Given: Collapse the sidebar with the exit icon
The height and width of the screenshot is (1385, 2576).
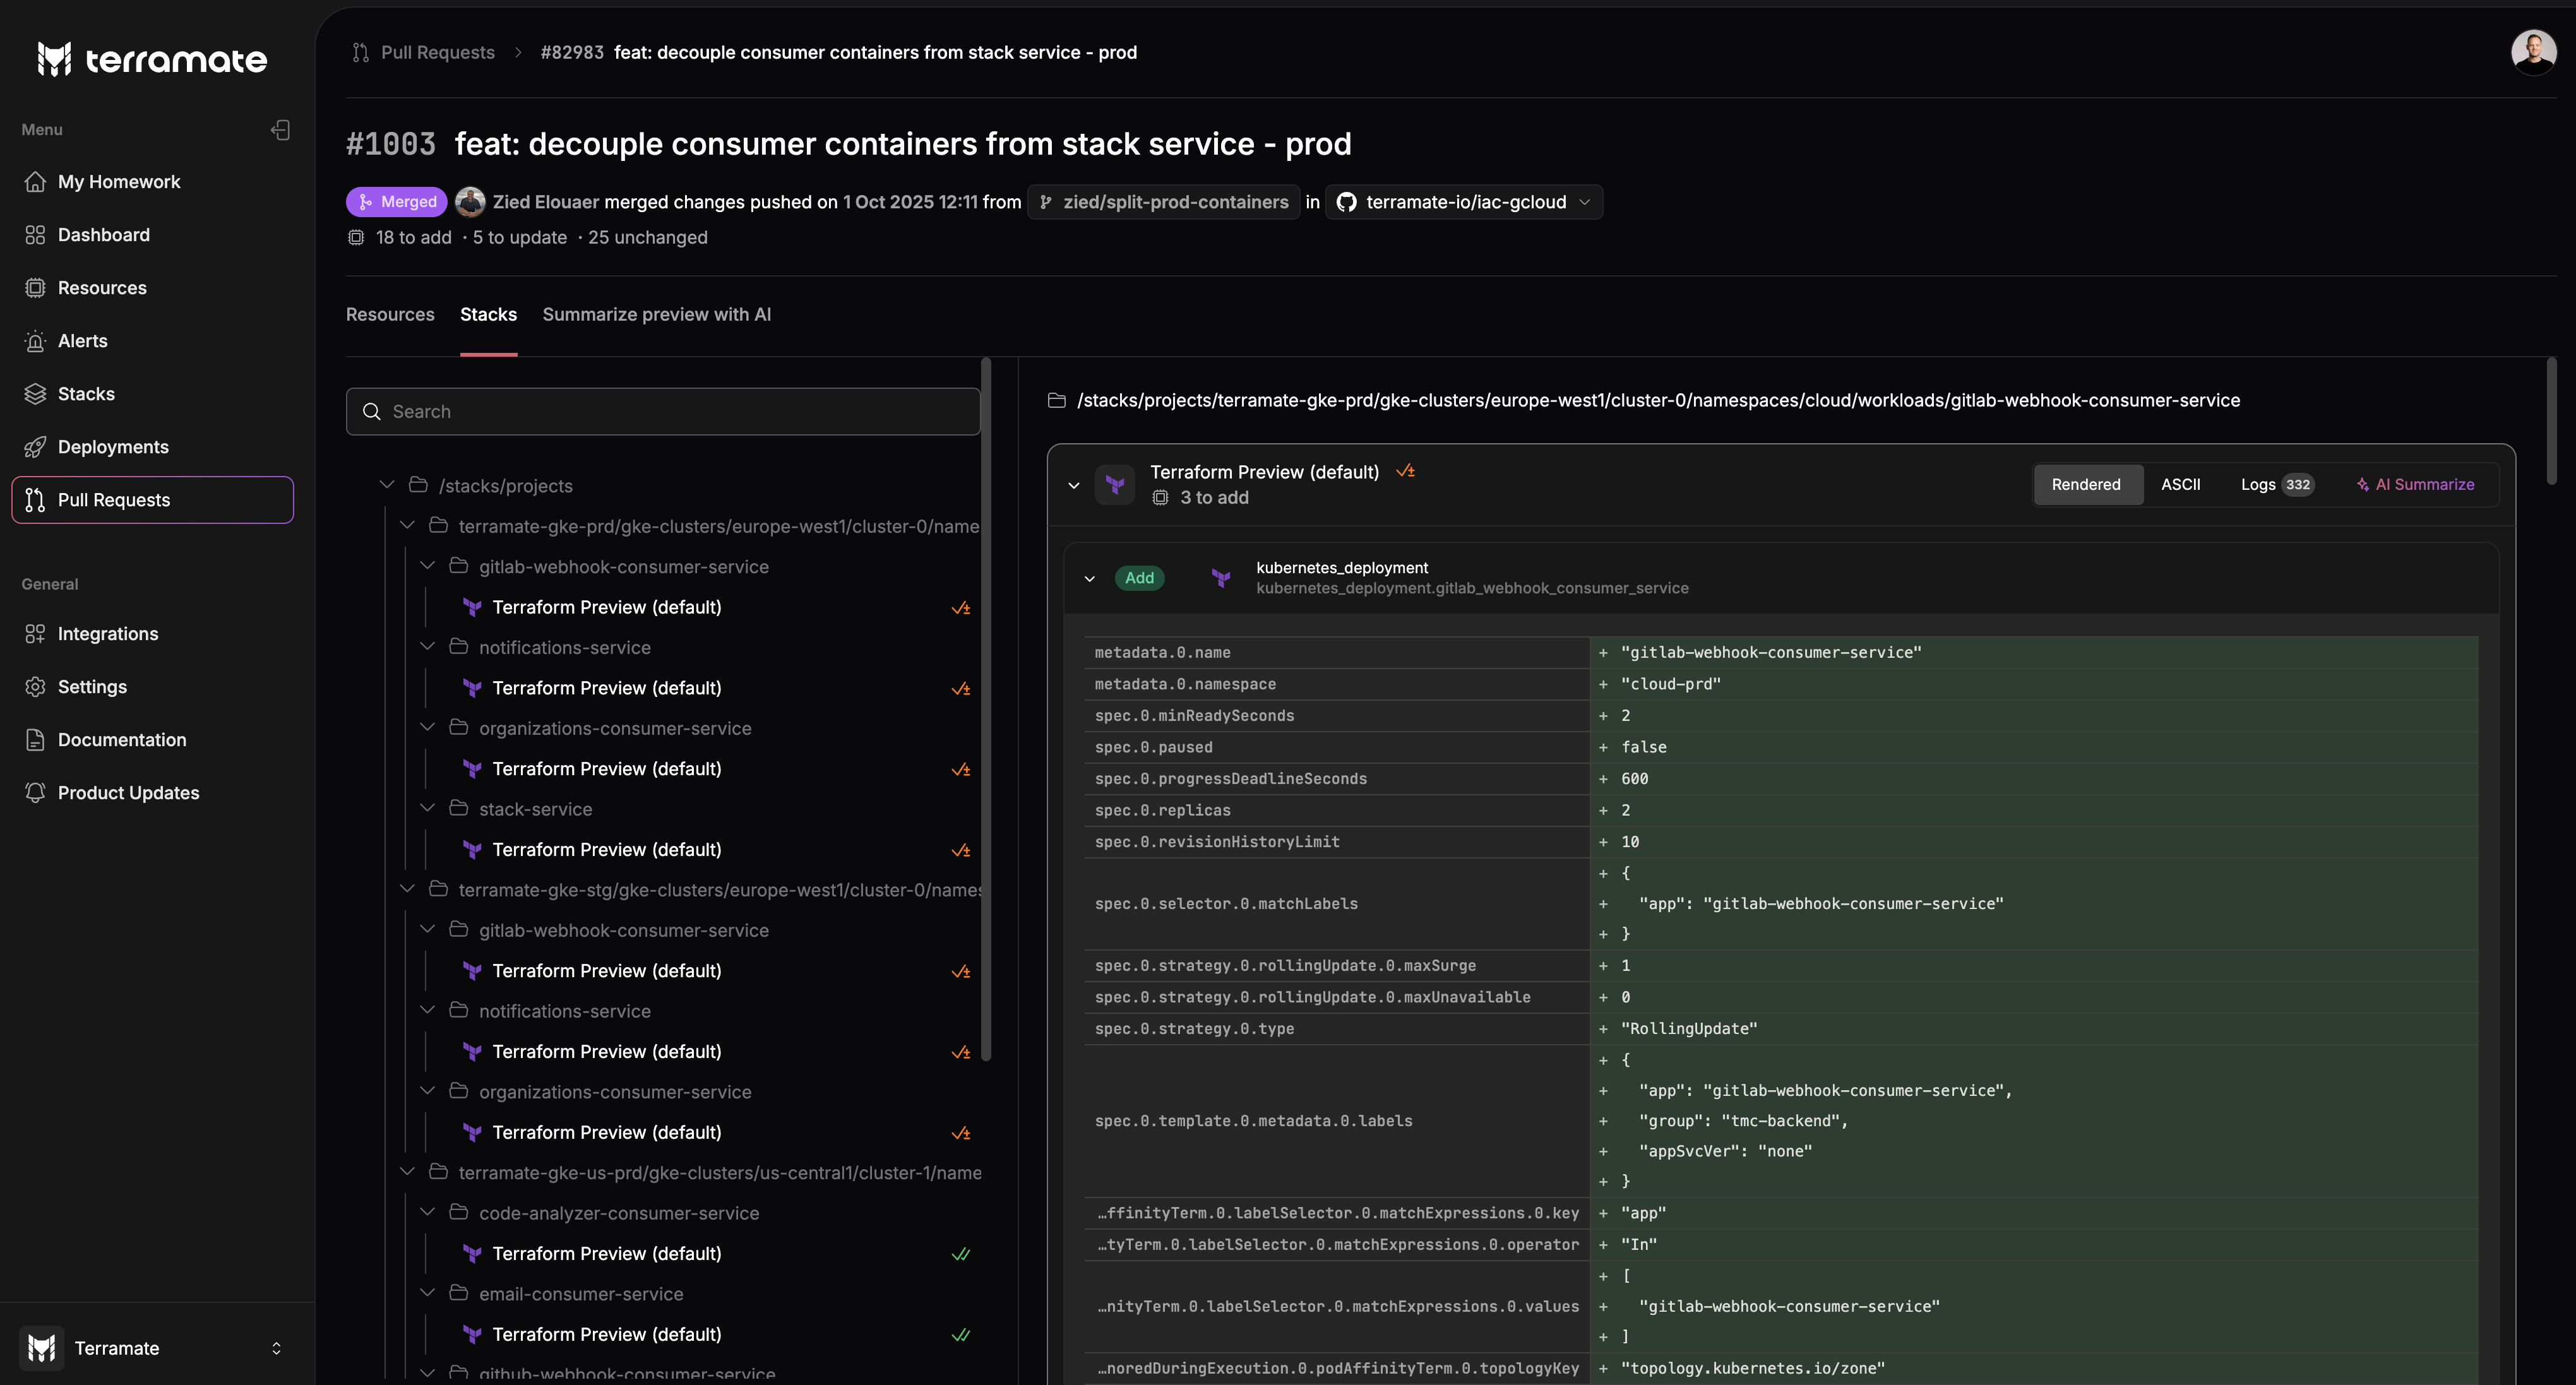Looking at the screenshot, I should pyautogui.click(x=280, y=129).
